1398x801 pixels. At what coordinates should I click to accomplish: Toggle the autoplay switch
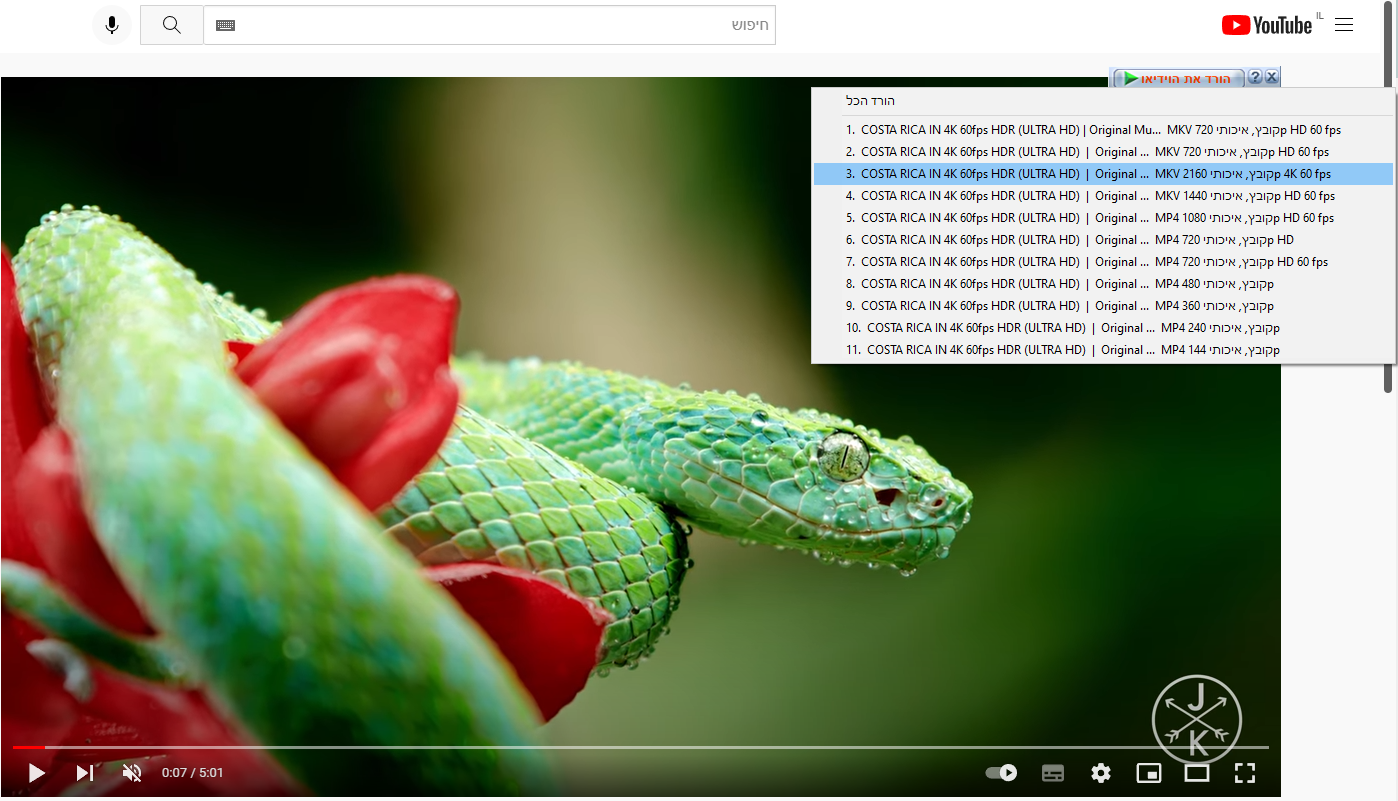(1001, 773)
